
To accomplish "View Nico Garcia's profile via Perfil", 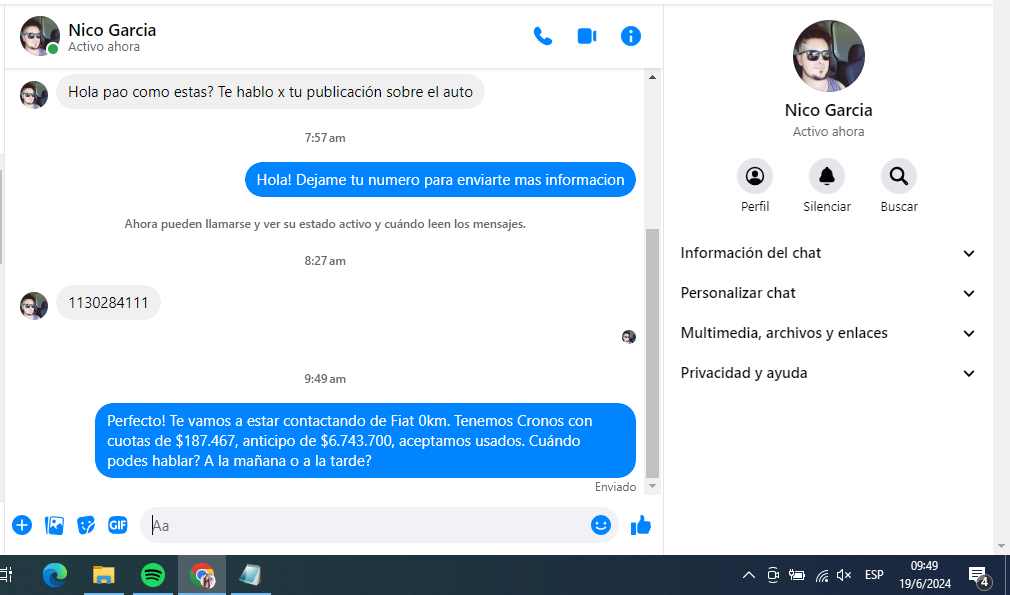I will 755,177.
